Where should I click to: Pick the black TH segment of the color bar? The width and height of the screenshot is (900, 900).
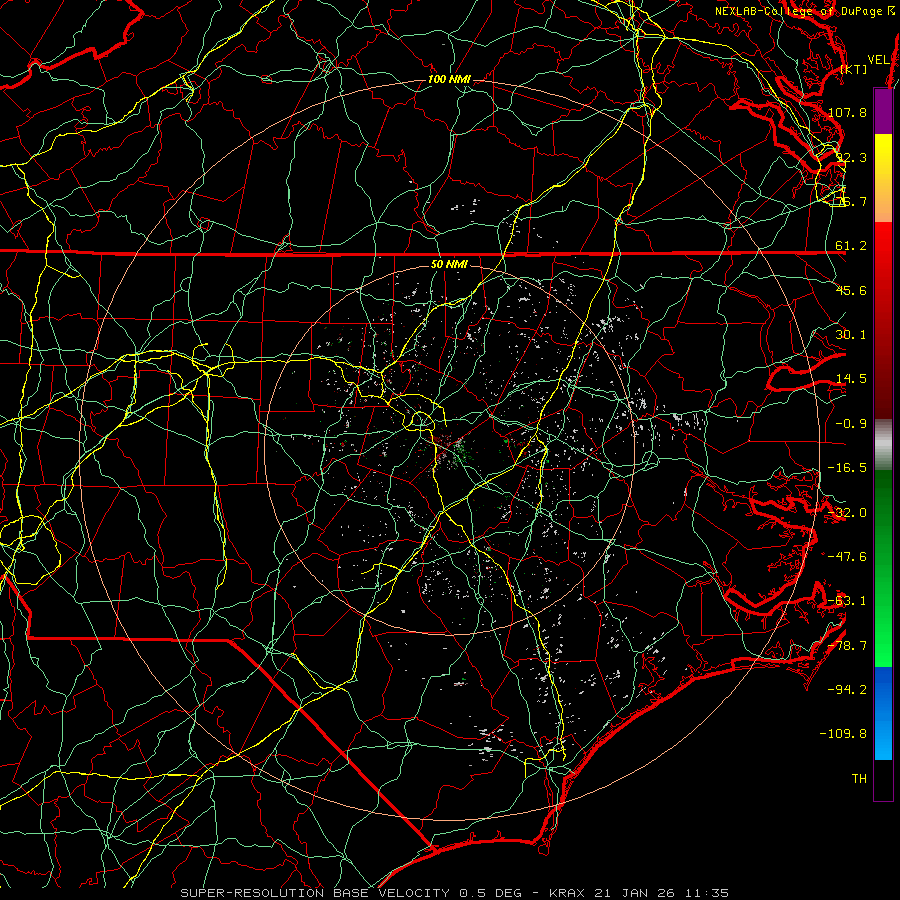tap(883, 779)
